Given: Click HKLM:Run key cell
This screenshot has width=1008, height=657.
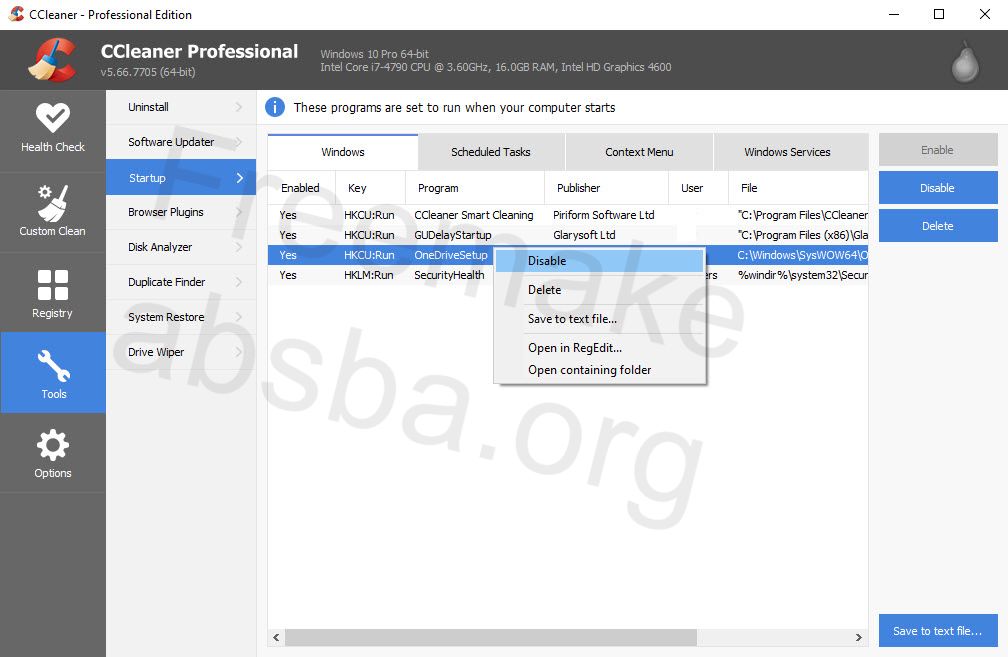Looking at the screenshot, I should click(x=369, y=275).
